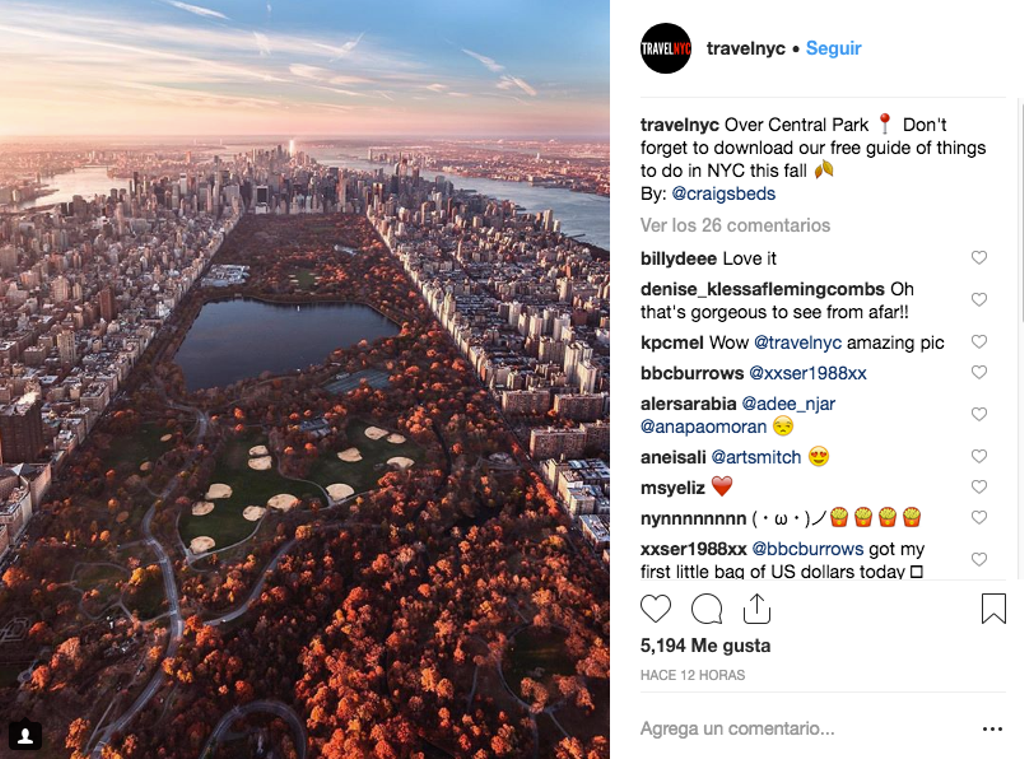Follow the account via Seguir
This screenshot has height=759, width=1024.
tap(833, 48)
